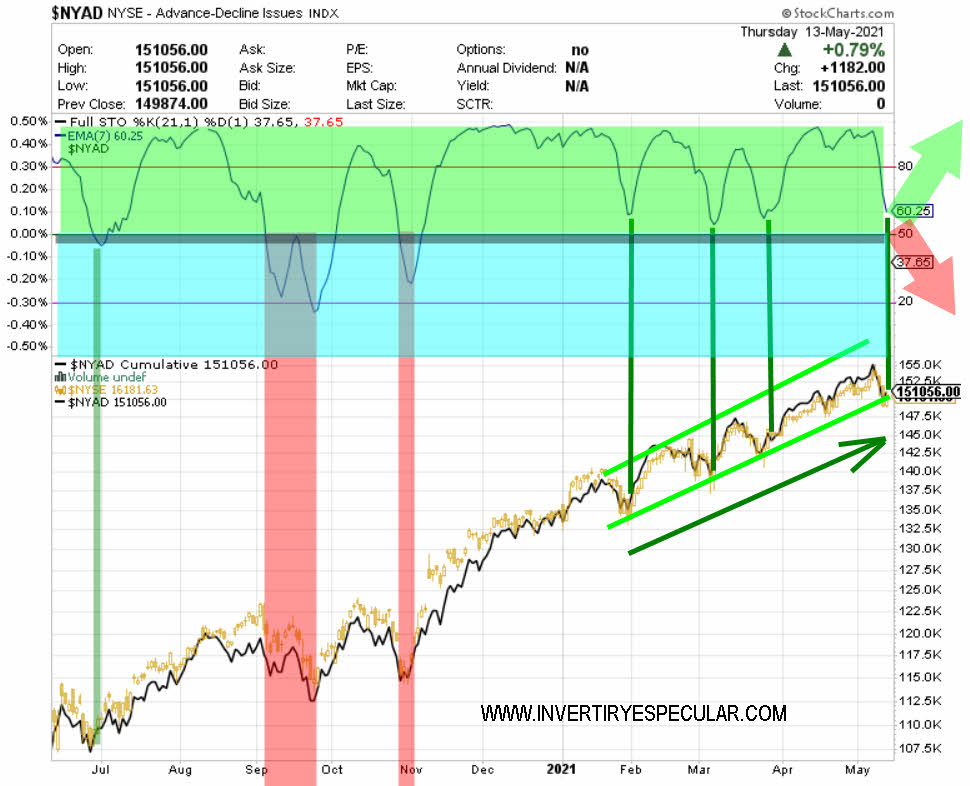Click the $NYSE 16181.63 legend entry

[x=113, y=389]
